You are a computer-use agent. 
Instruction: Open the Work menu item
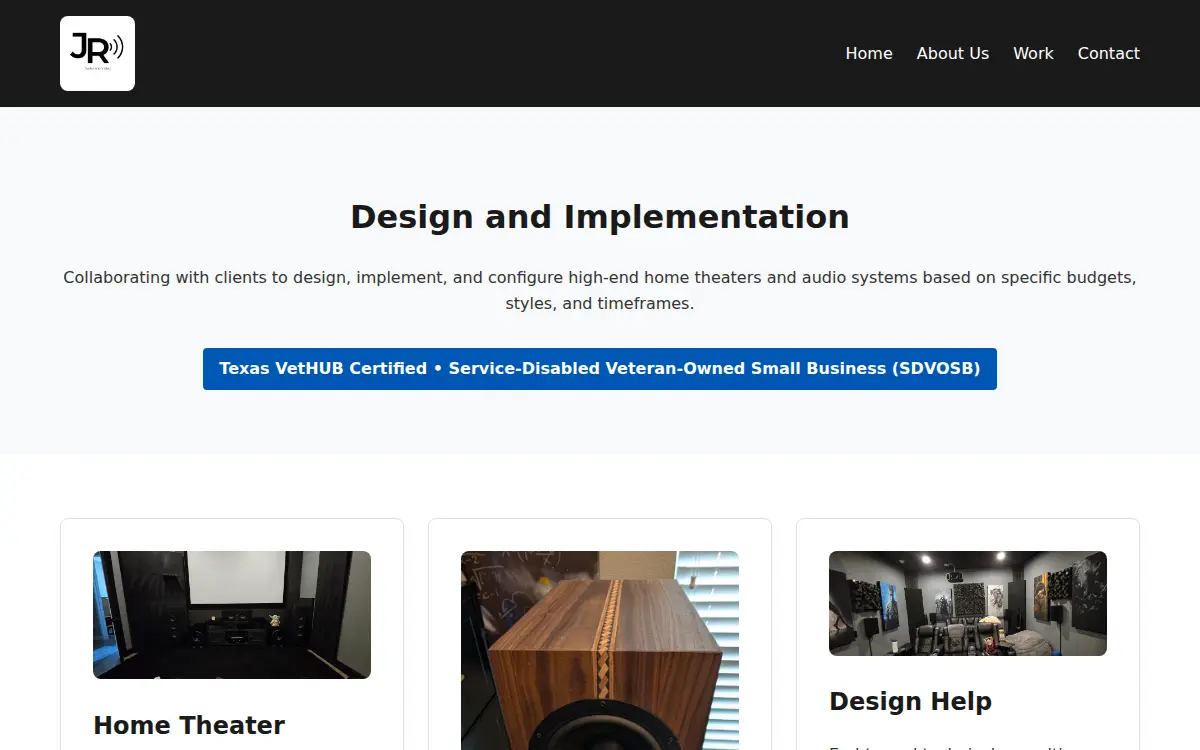(1033, 53)
